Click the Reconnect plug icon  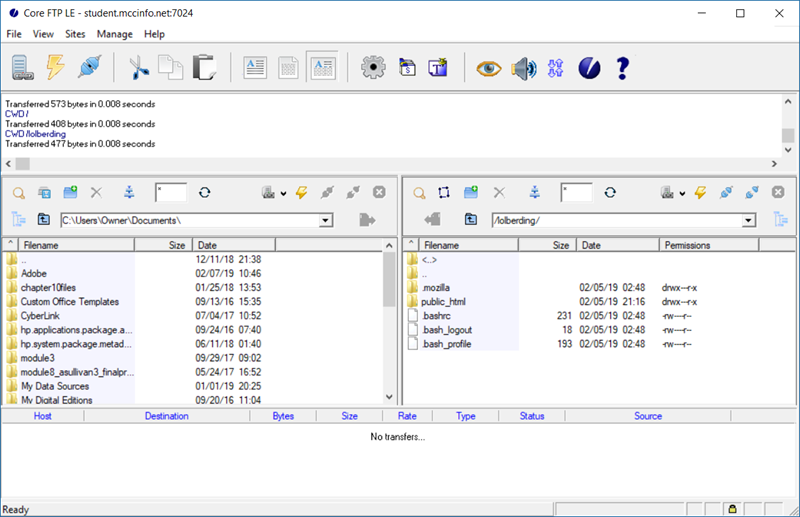coord(89,67)
